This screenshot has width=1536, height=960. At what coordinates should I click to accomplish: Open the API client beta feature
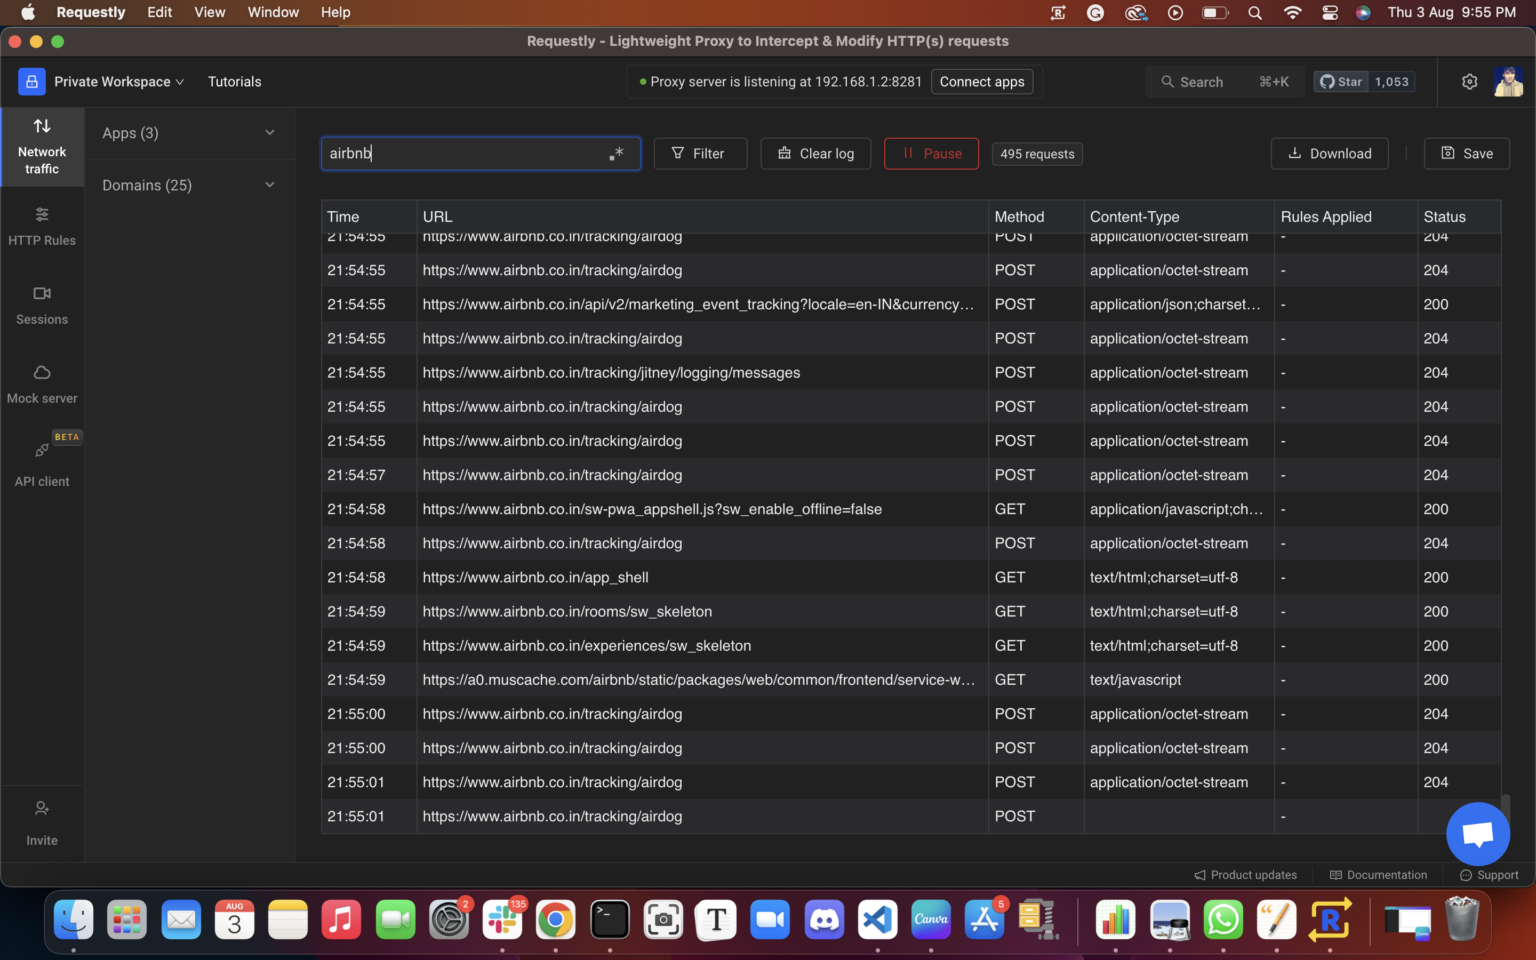[41, 465]
